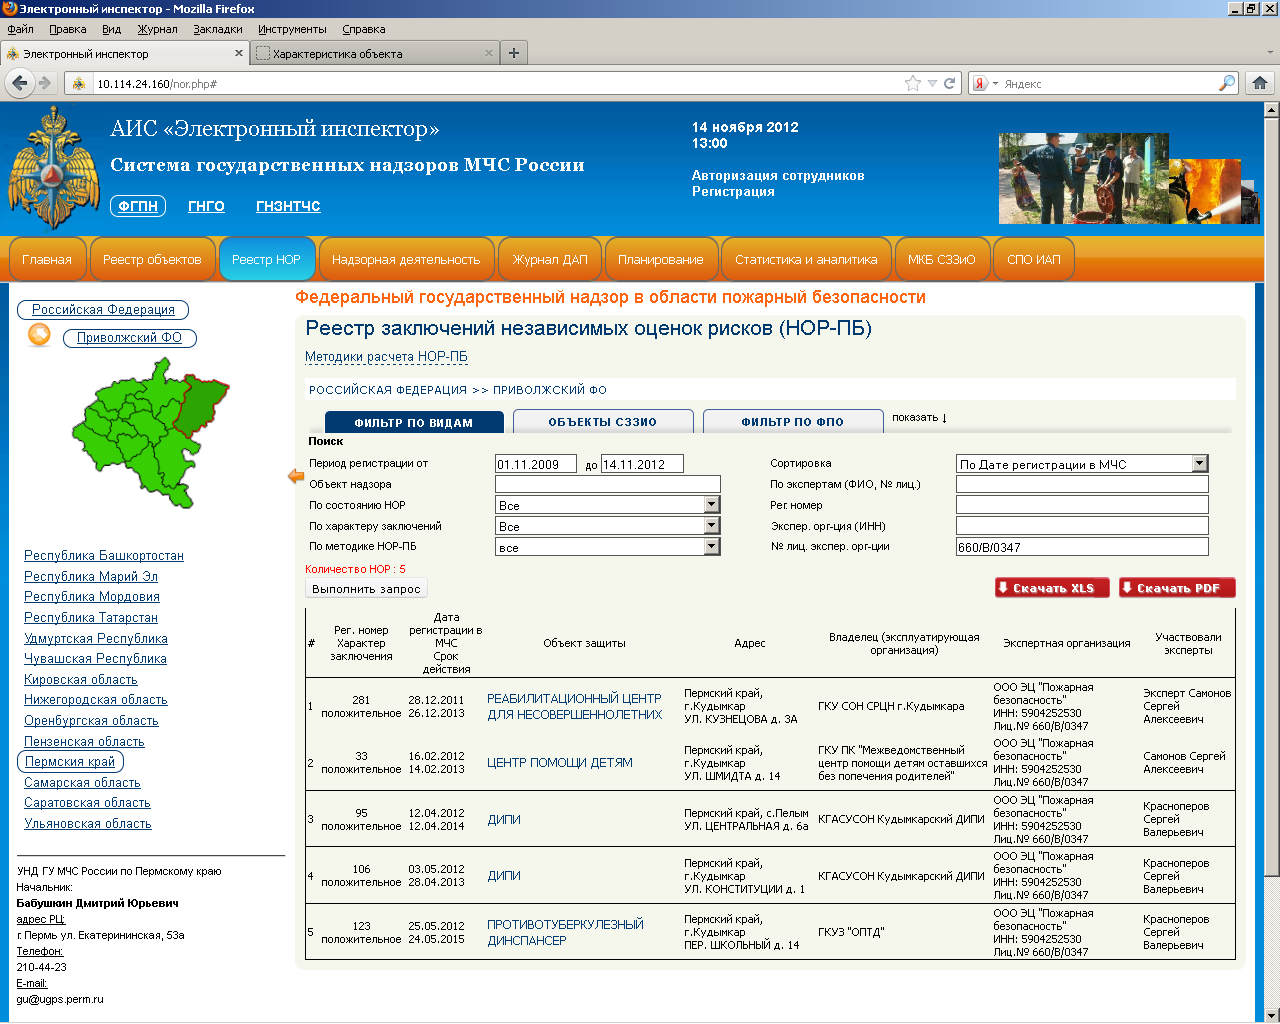Open the По методике НОР-ПБ dropdown

pos(712,547)
